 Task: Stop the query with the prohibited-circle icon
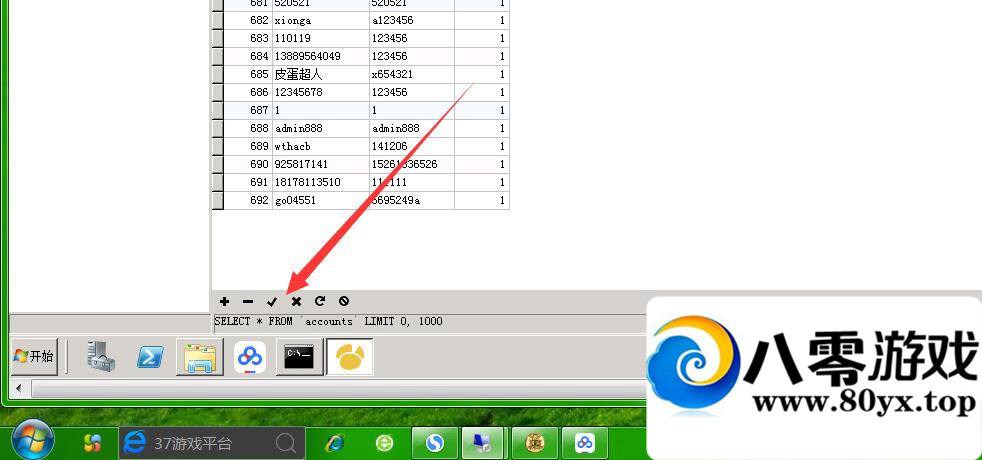[x=344, y=300]
